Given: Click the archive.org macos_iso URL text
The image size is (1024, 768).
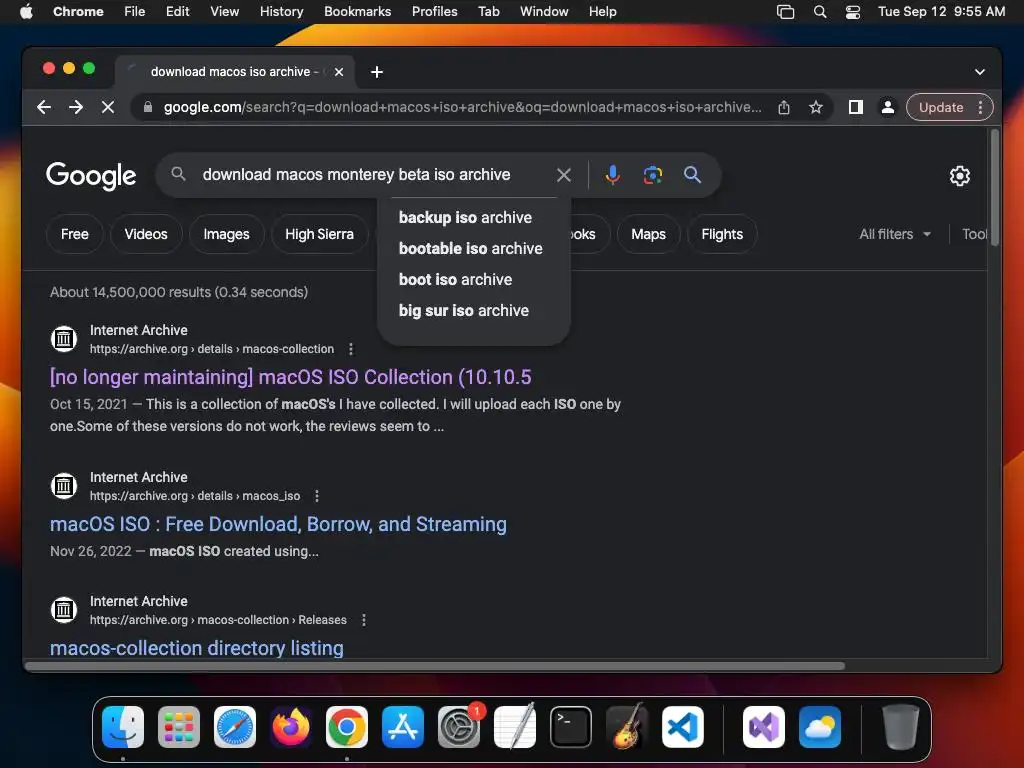Looking at the screenshot, I should point(195,496).
